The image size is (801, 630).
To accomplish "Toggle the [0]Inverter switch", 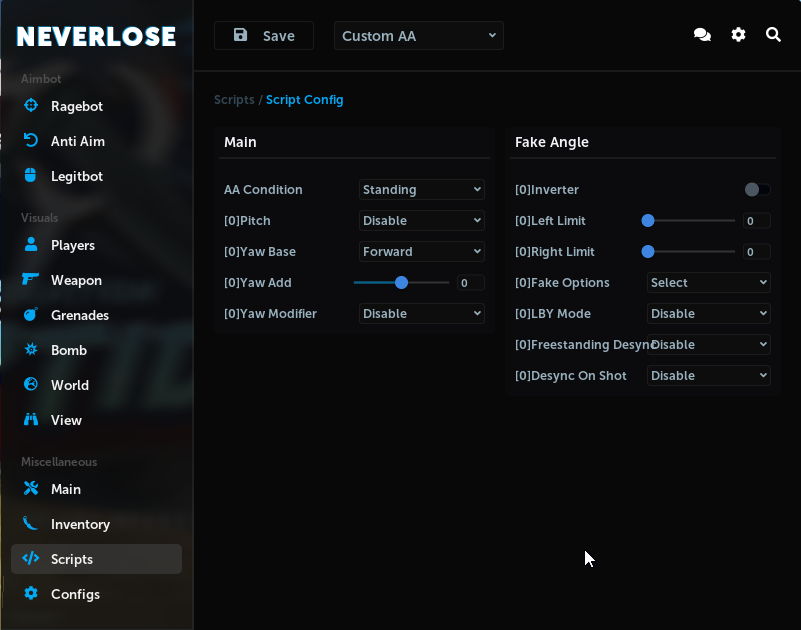I will click(x=757, y=190).
